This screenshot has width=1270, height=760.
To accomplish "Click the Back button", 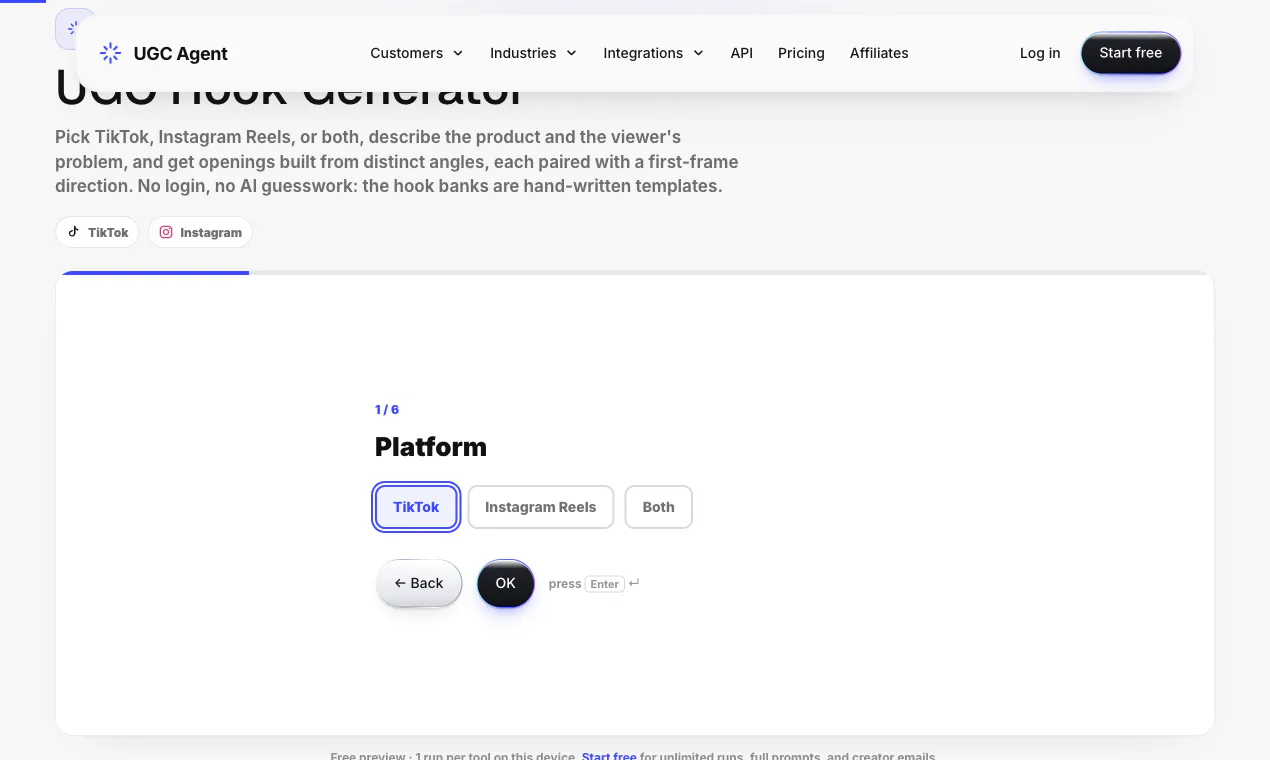I will 419,583.
